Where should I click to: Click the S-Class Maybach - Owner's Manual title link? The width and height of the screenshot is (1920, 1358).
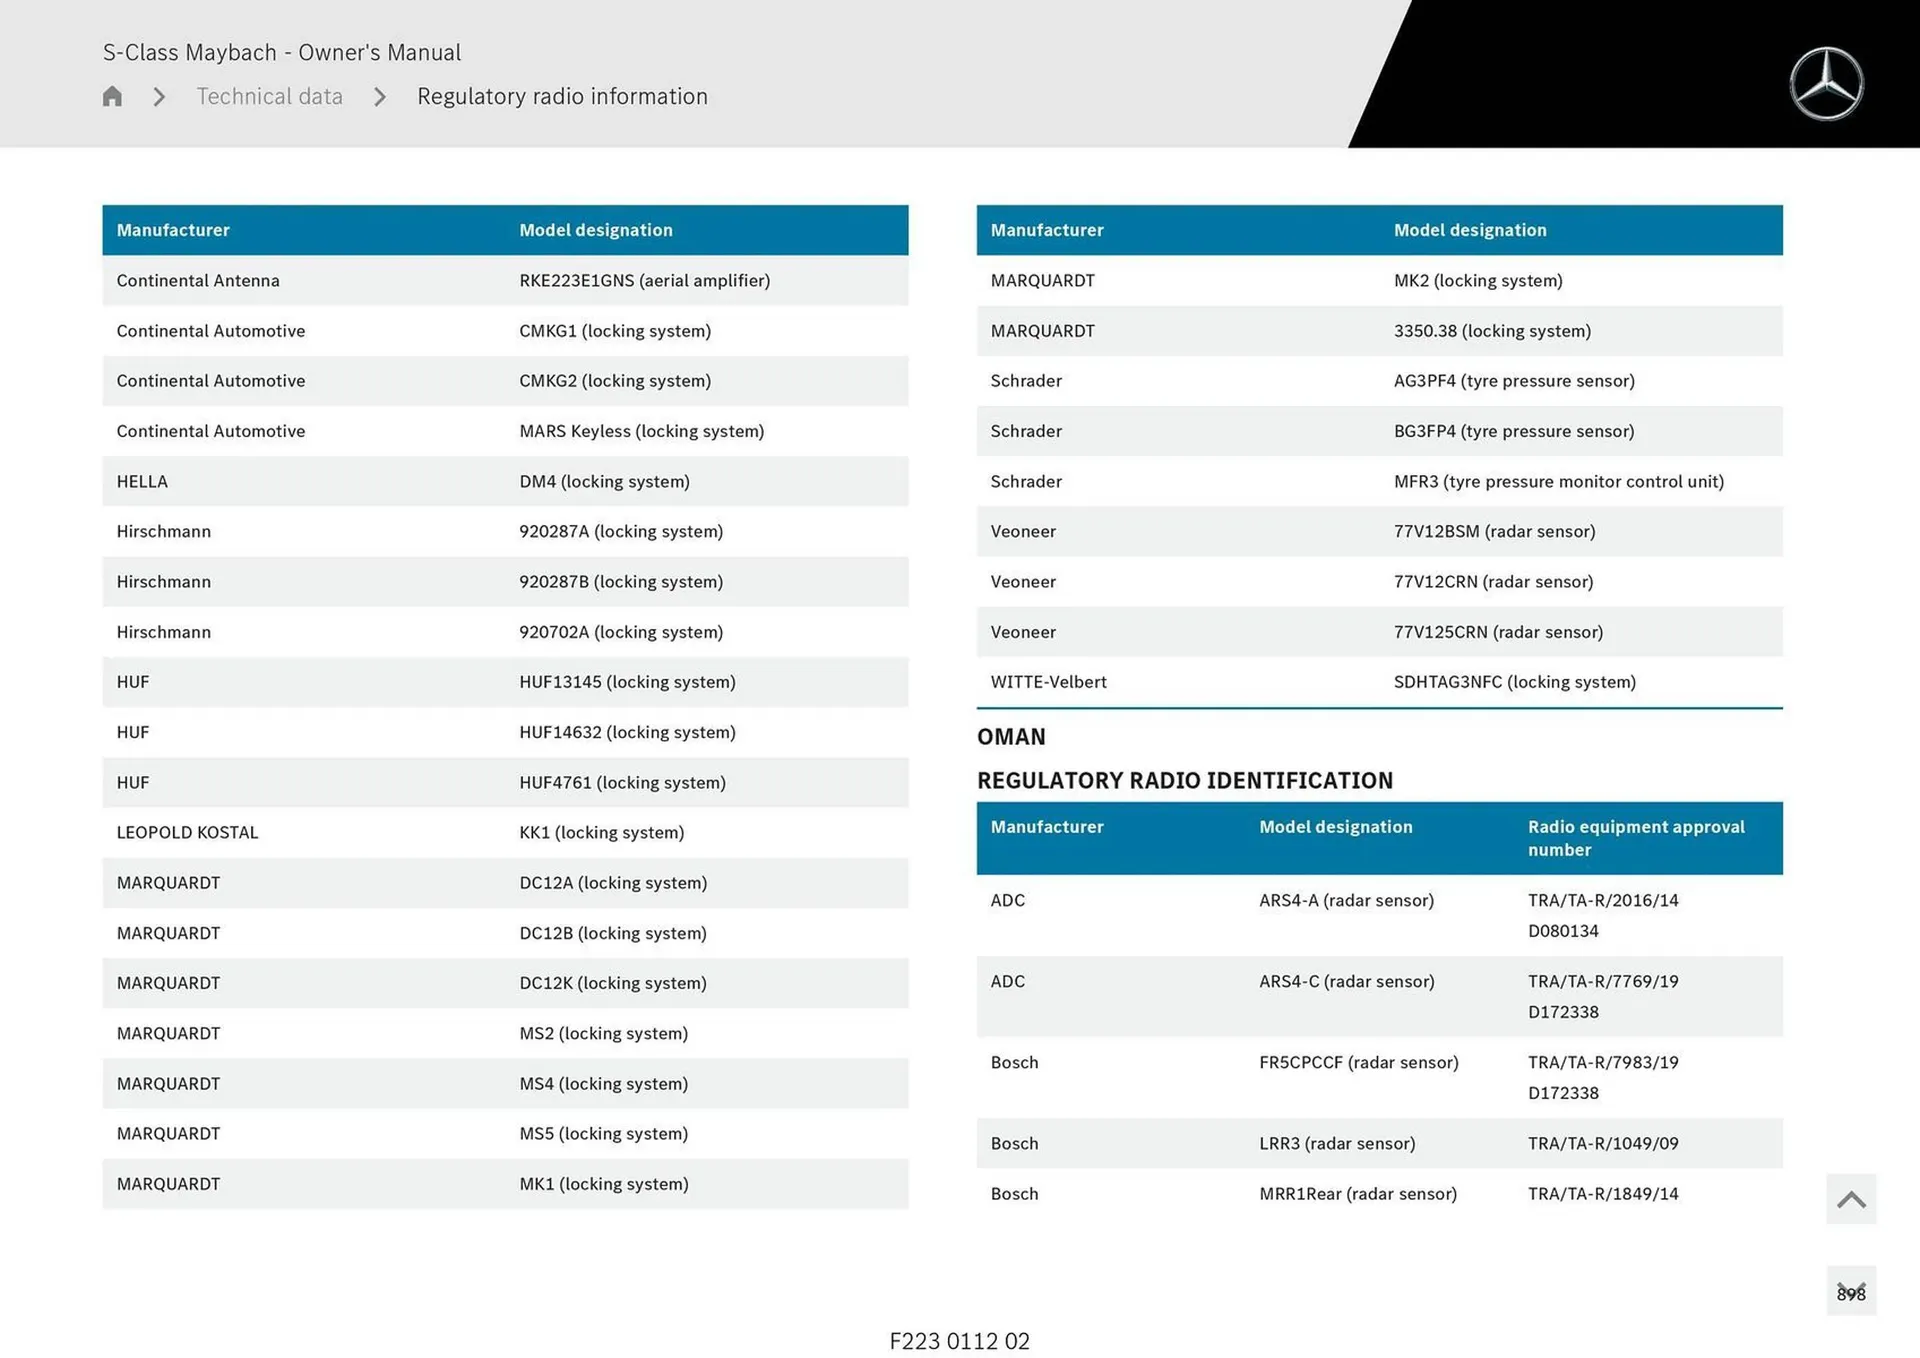283,52
